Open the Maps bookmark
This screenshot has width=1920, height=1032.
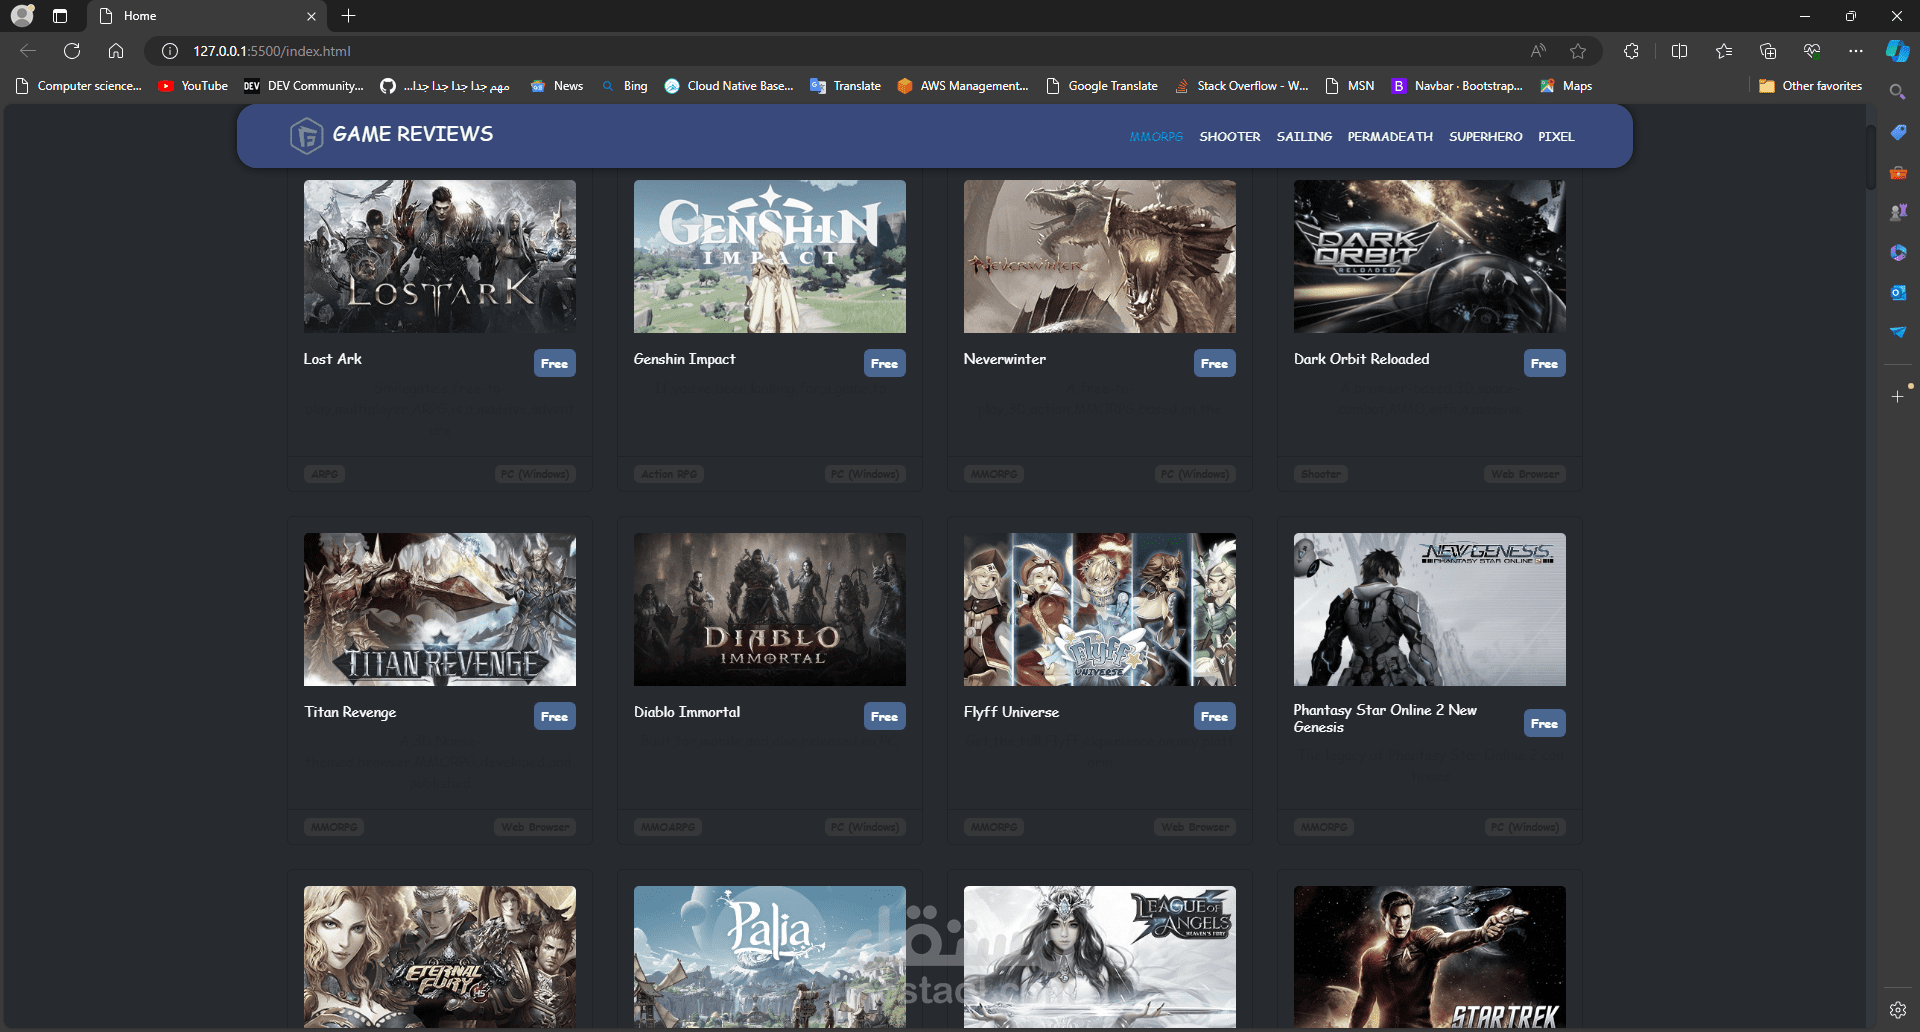coord(1566,86)
